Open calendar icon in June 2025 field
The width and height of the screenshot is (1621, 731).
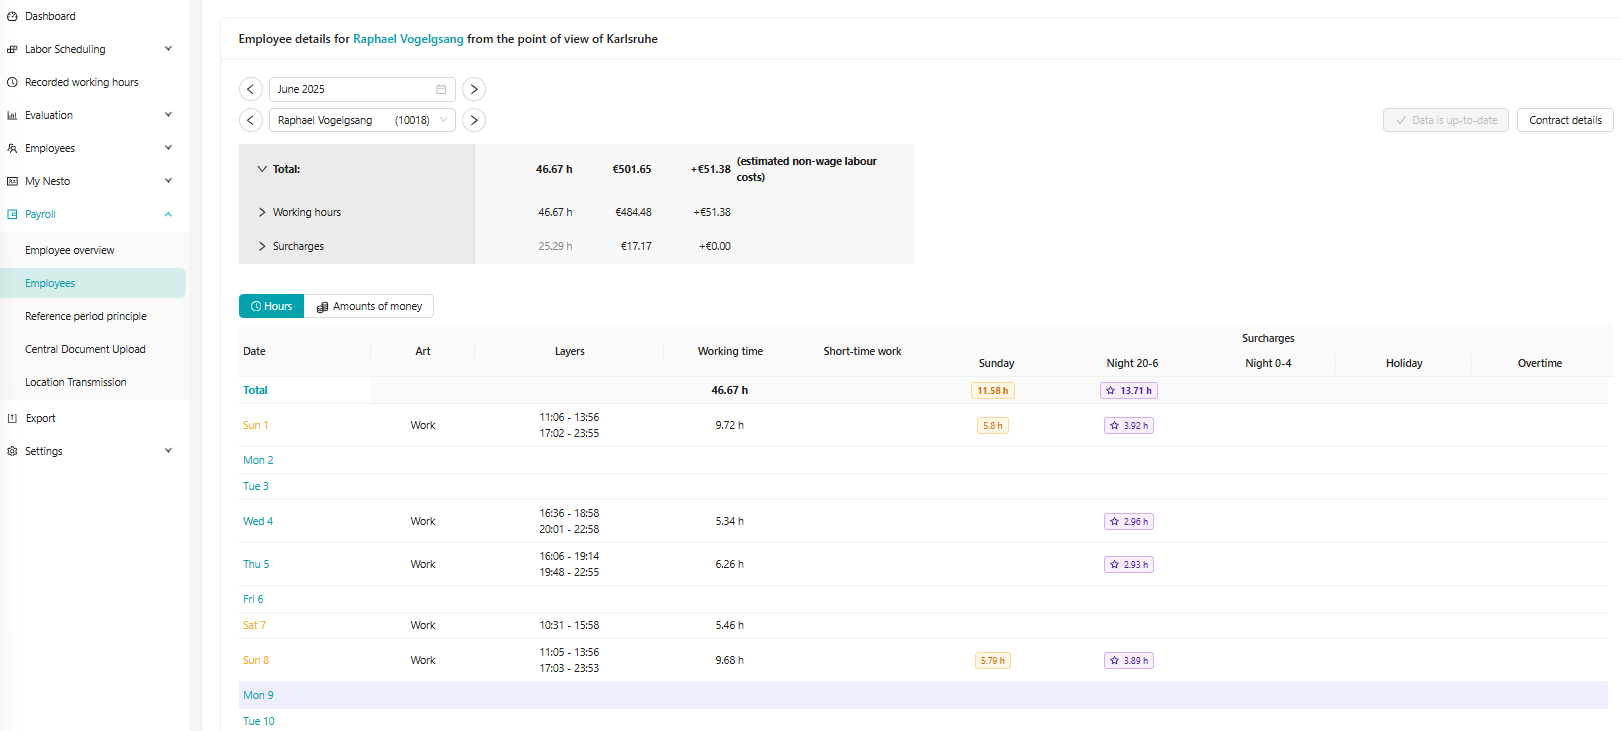441,89
